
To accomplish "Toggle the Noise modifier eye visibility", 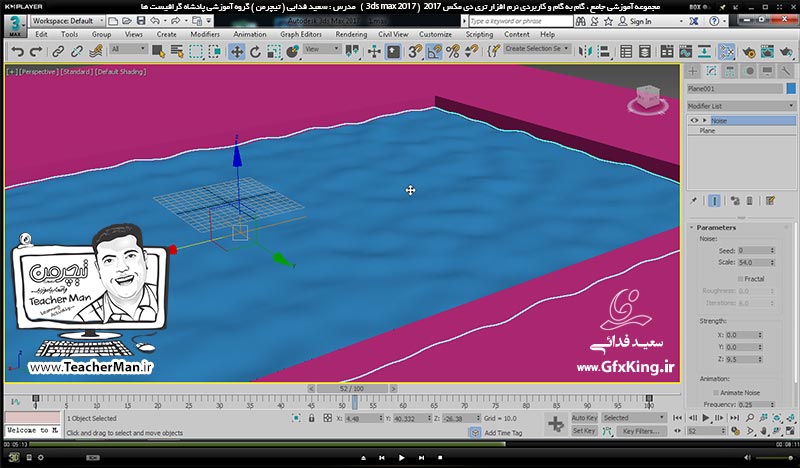I will (694, 120).
